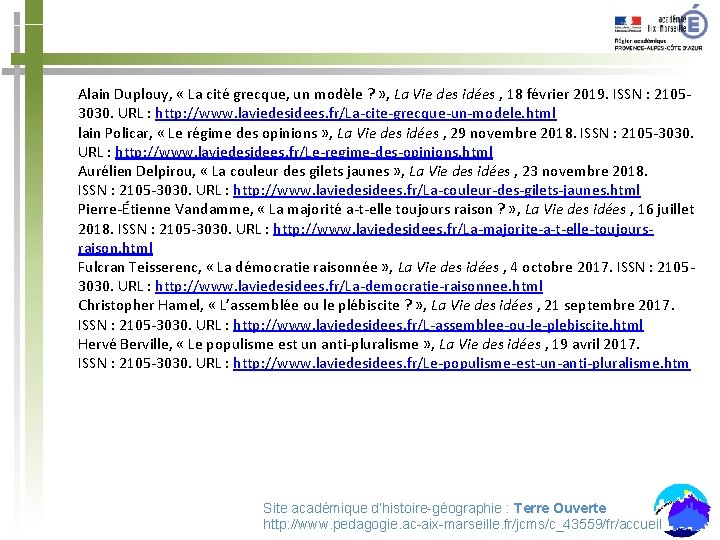720x540 pixels.
Task: Click the French Republic flag emblem
Action: 628,24
